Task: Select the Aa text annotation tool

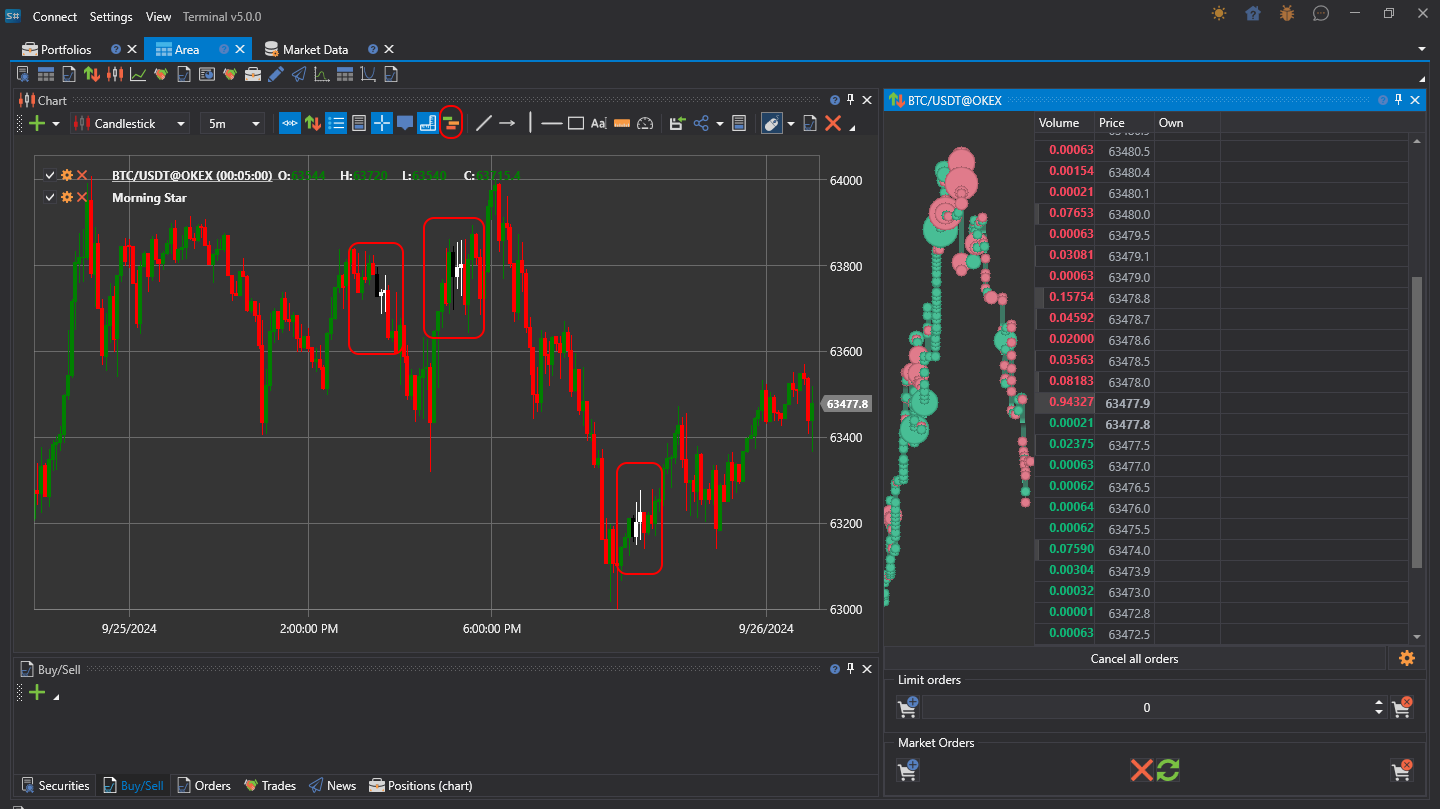Action: (x=598, y=123)
